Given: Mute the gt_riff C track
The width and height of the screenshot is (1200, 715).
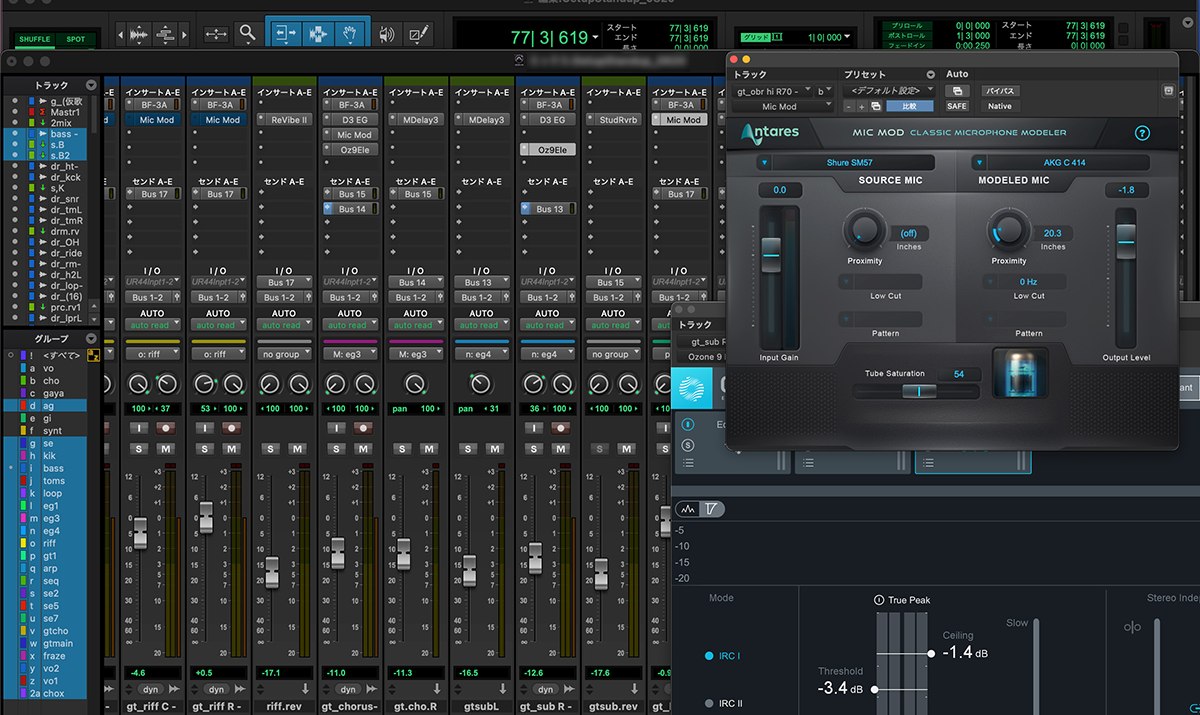Looking at the screenshot, I should [x=166, y=449].
